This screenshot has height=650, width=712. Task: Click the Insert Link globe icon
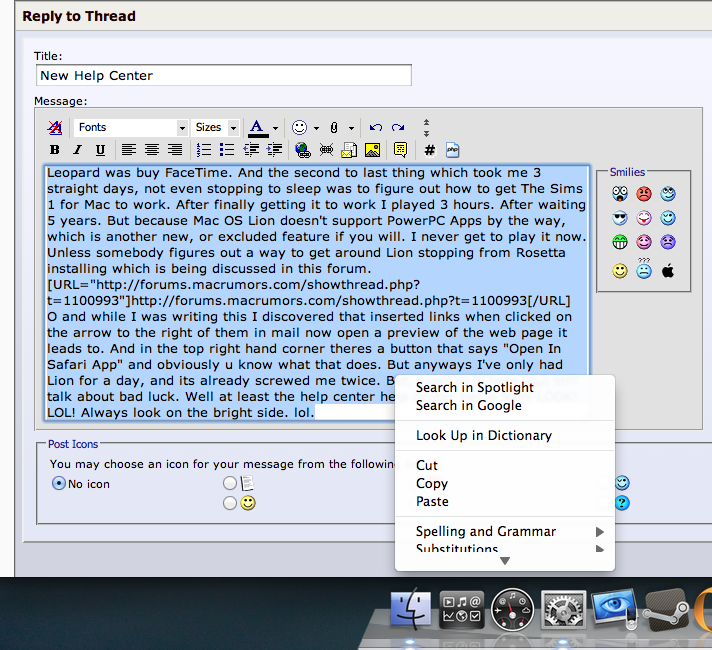coord(303,150)
